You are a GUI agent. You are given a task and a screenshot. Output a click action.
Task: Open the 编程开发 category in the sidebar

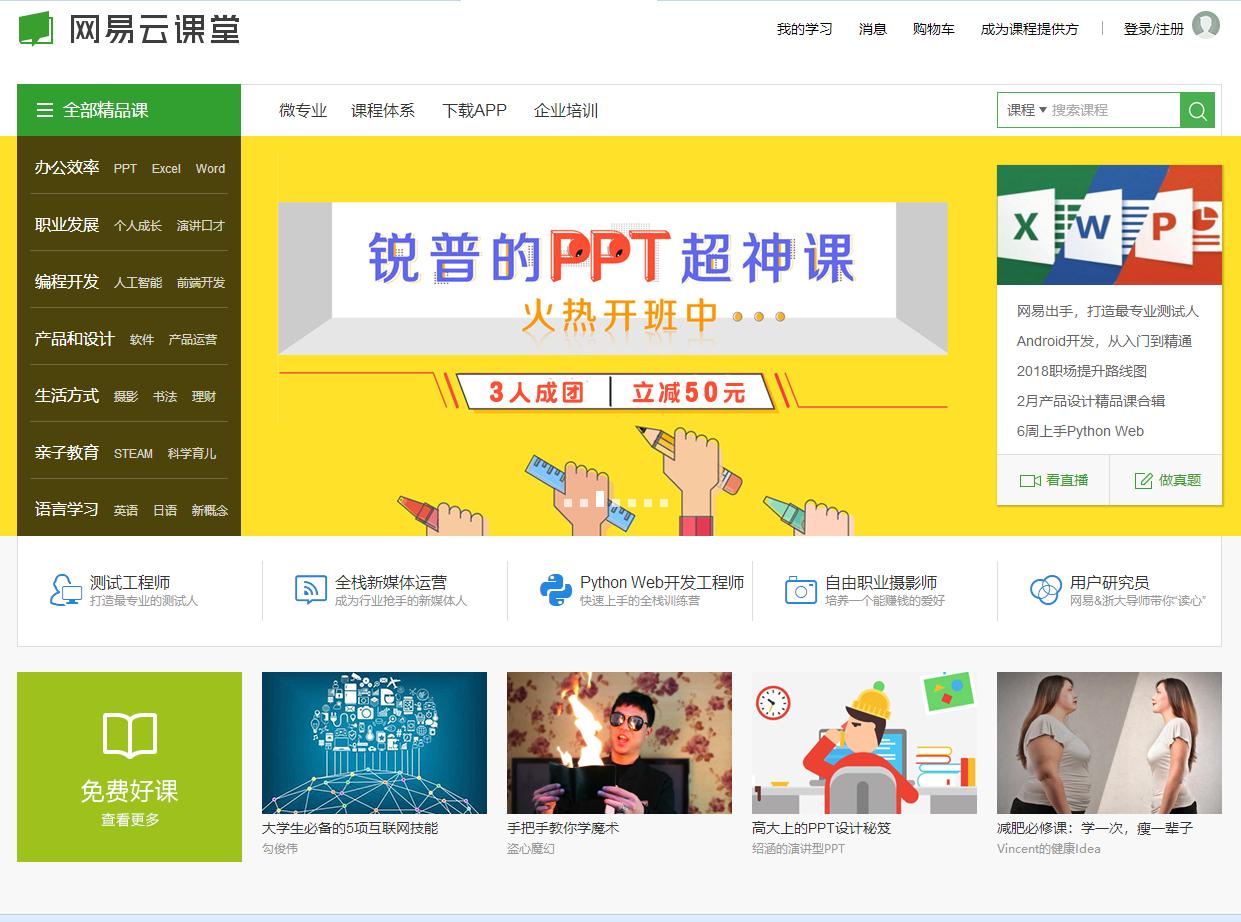(66, 282)
